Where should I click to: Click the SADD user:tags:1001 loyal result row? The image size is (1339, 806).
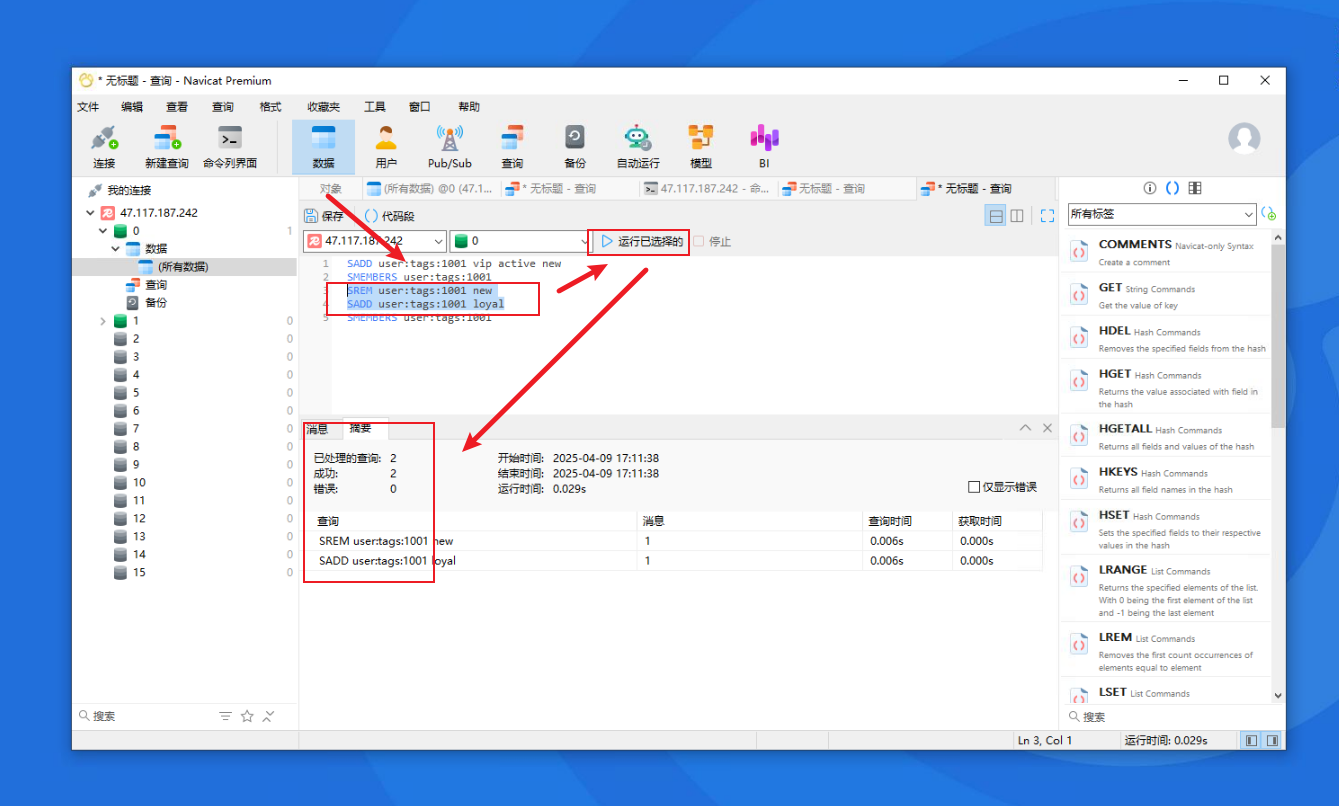tap(672, 561)
